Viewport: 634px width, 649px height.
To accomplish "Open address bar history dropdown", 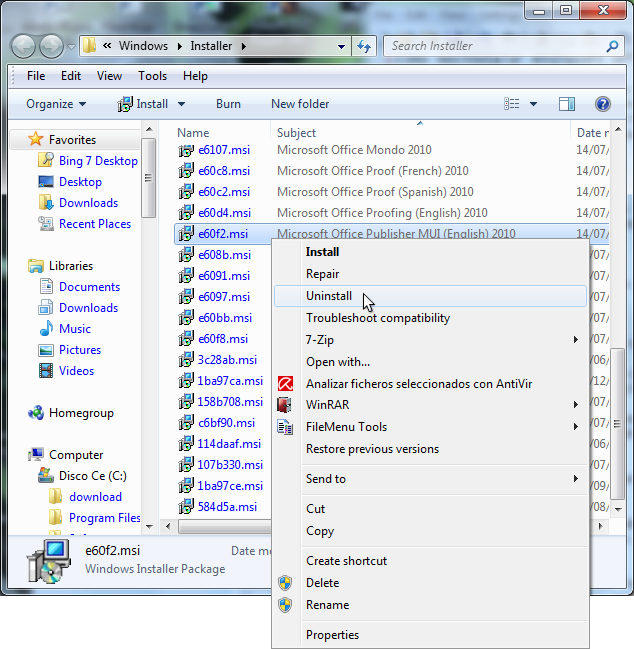I will tap(341, 46).
